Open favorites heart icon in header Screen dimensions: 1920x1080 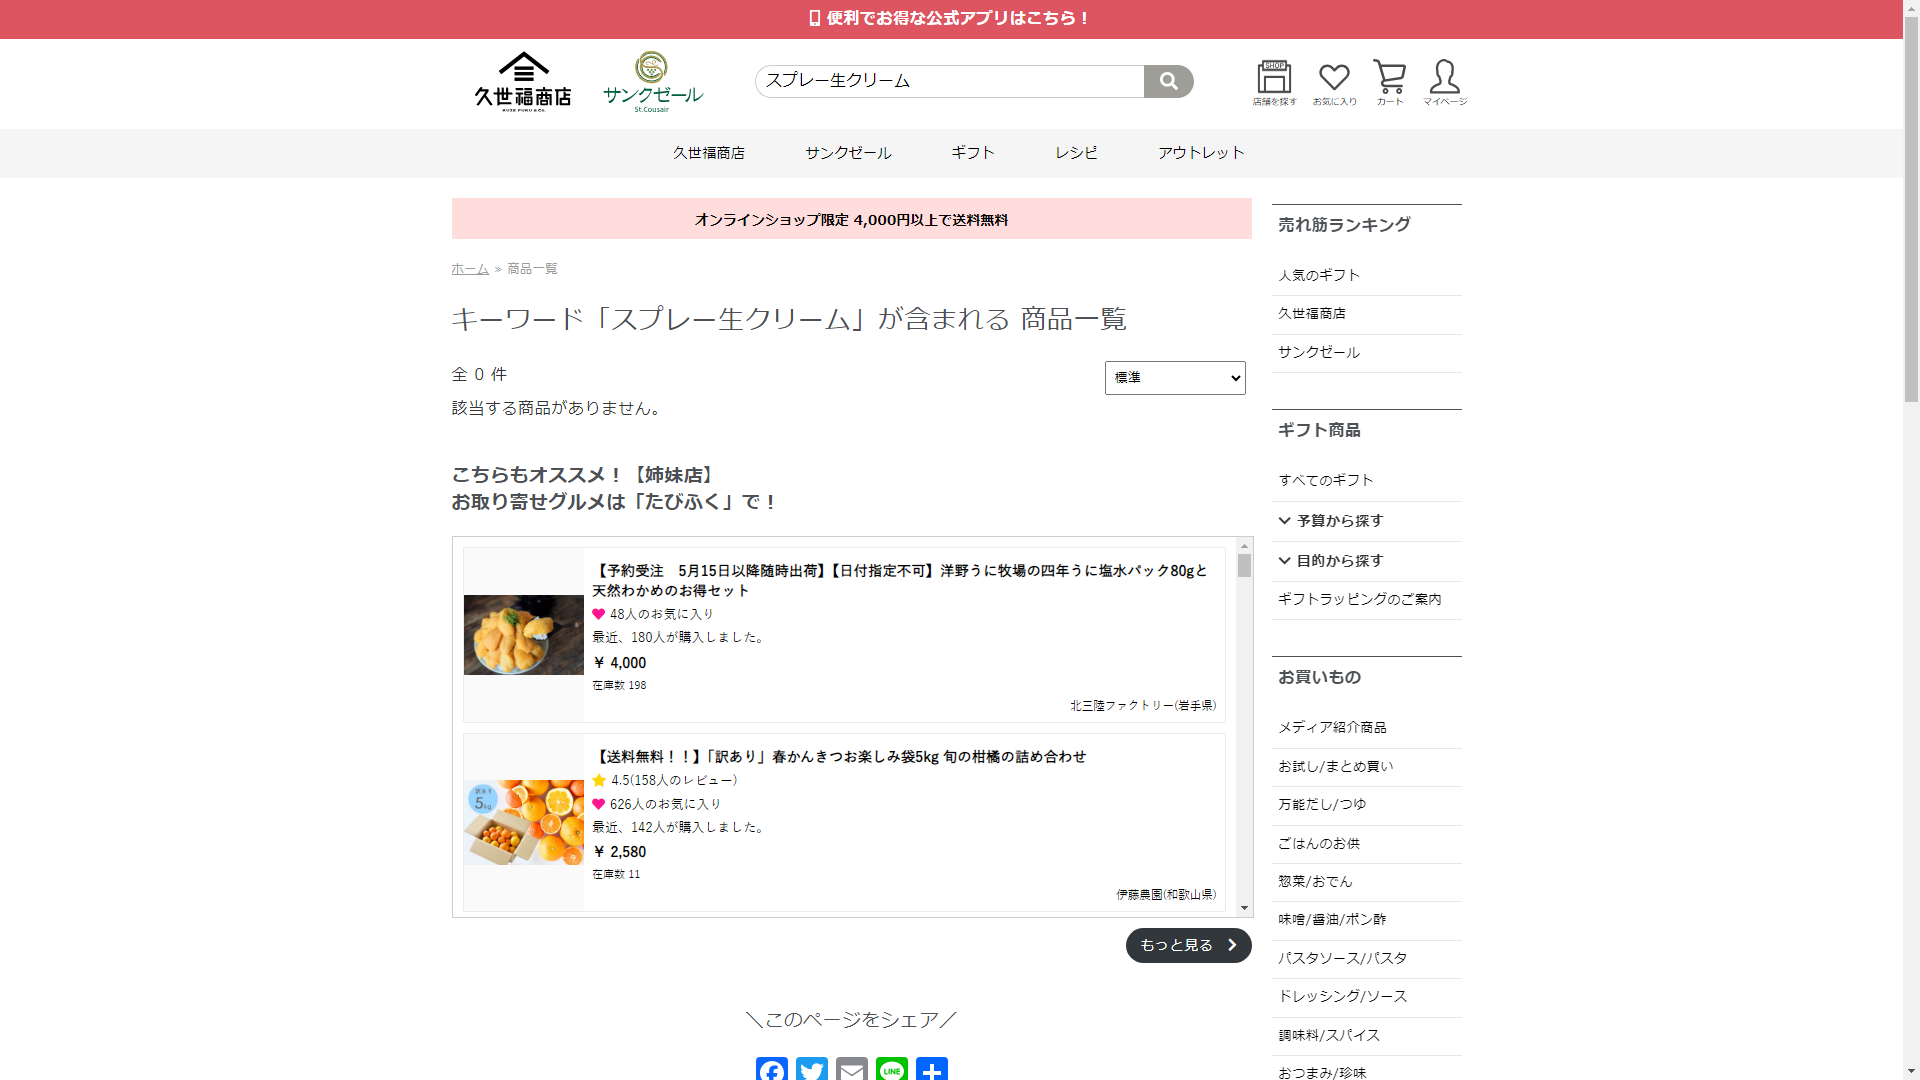click(1334, 83)
